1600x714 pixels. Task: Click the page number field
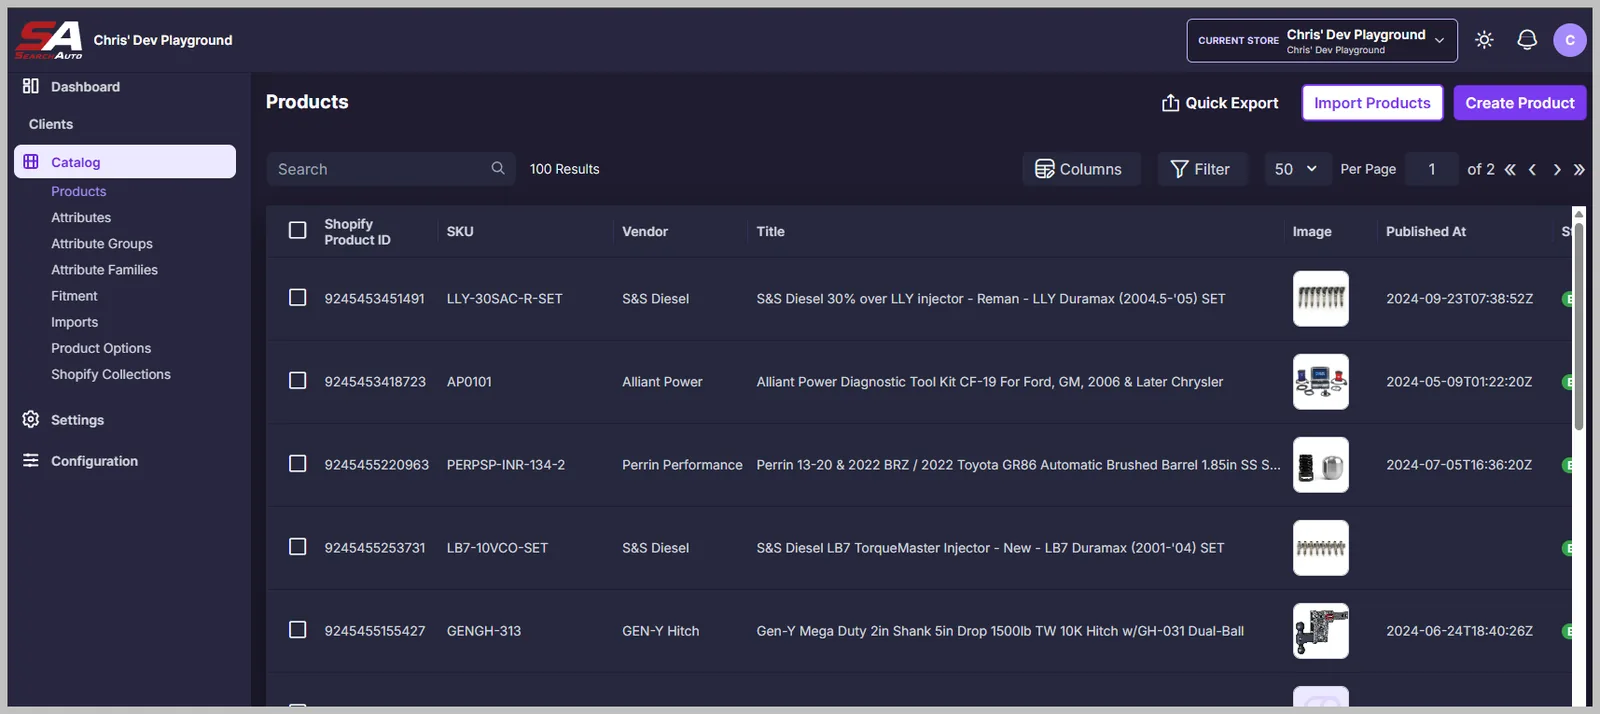tap(1432, 169)
